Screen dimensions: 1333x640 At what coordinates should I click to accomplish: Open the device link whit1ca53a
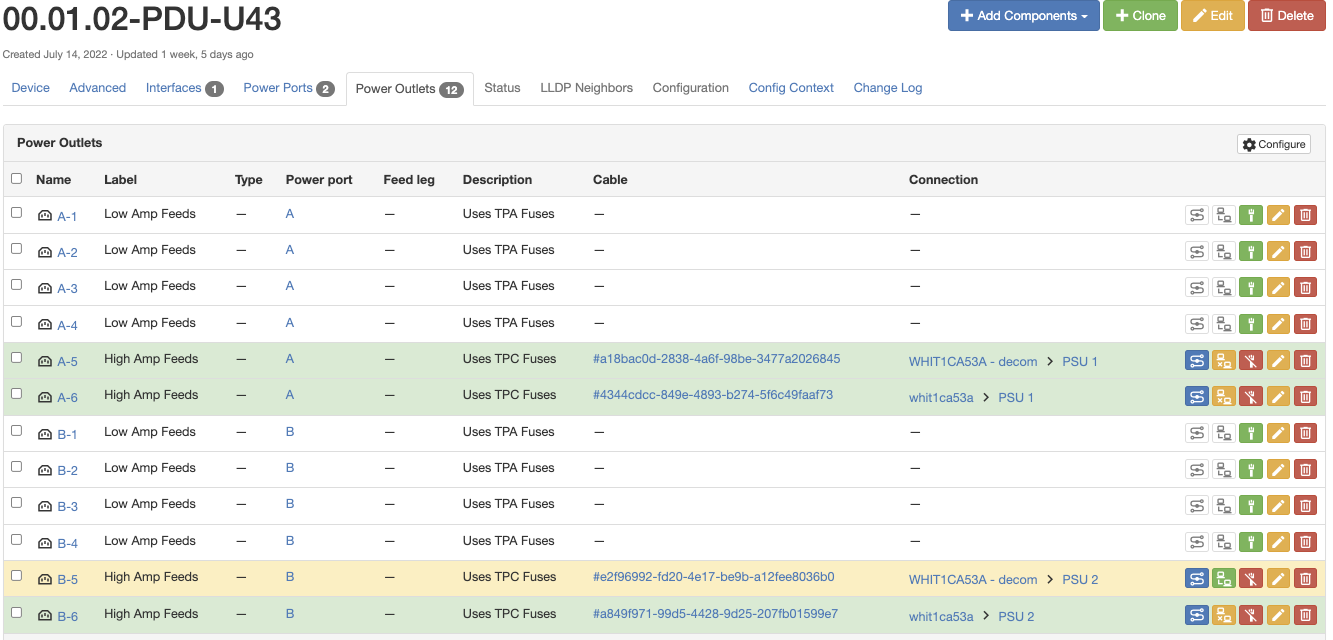pyautogui.click(x=941, y=397)
